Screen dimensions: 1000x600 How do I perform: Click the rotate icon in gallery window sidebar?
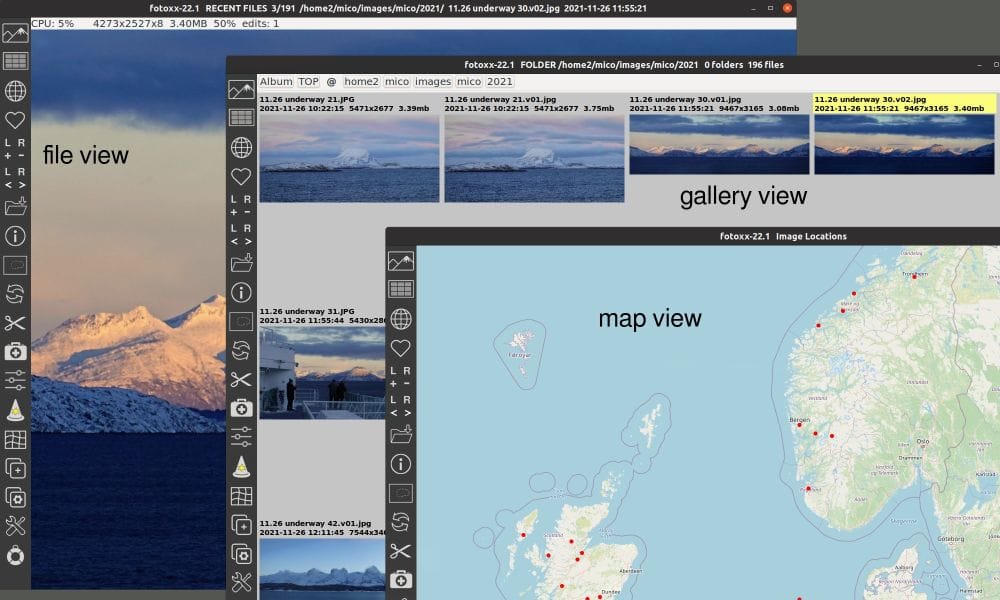[x=241, y=351]
